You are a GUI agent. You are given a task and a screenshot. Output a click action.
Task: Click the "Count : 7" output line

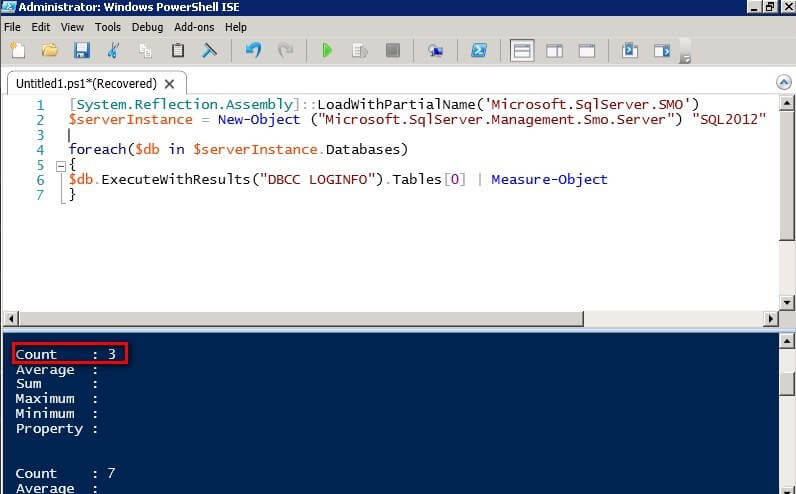click(x=65, y=473)
